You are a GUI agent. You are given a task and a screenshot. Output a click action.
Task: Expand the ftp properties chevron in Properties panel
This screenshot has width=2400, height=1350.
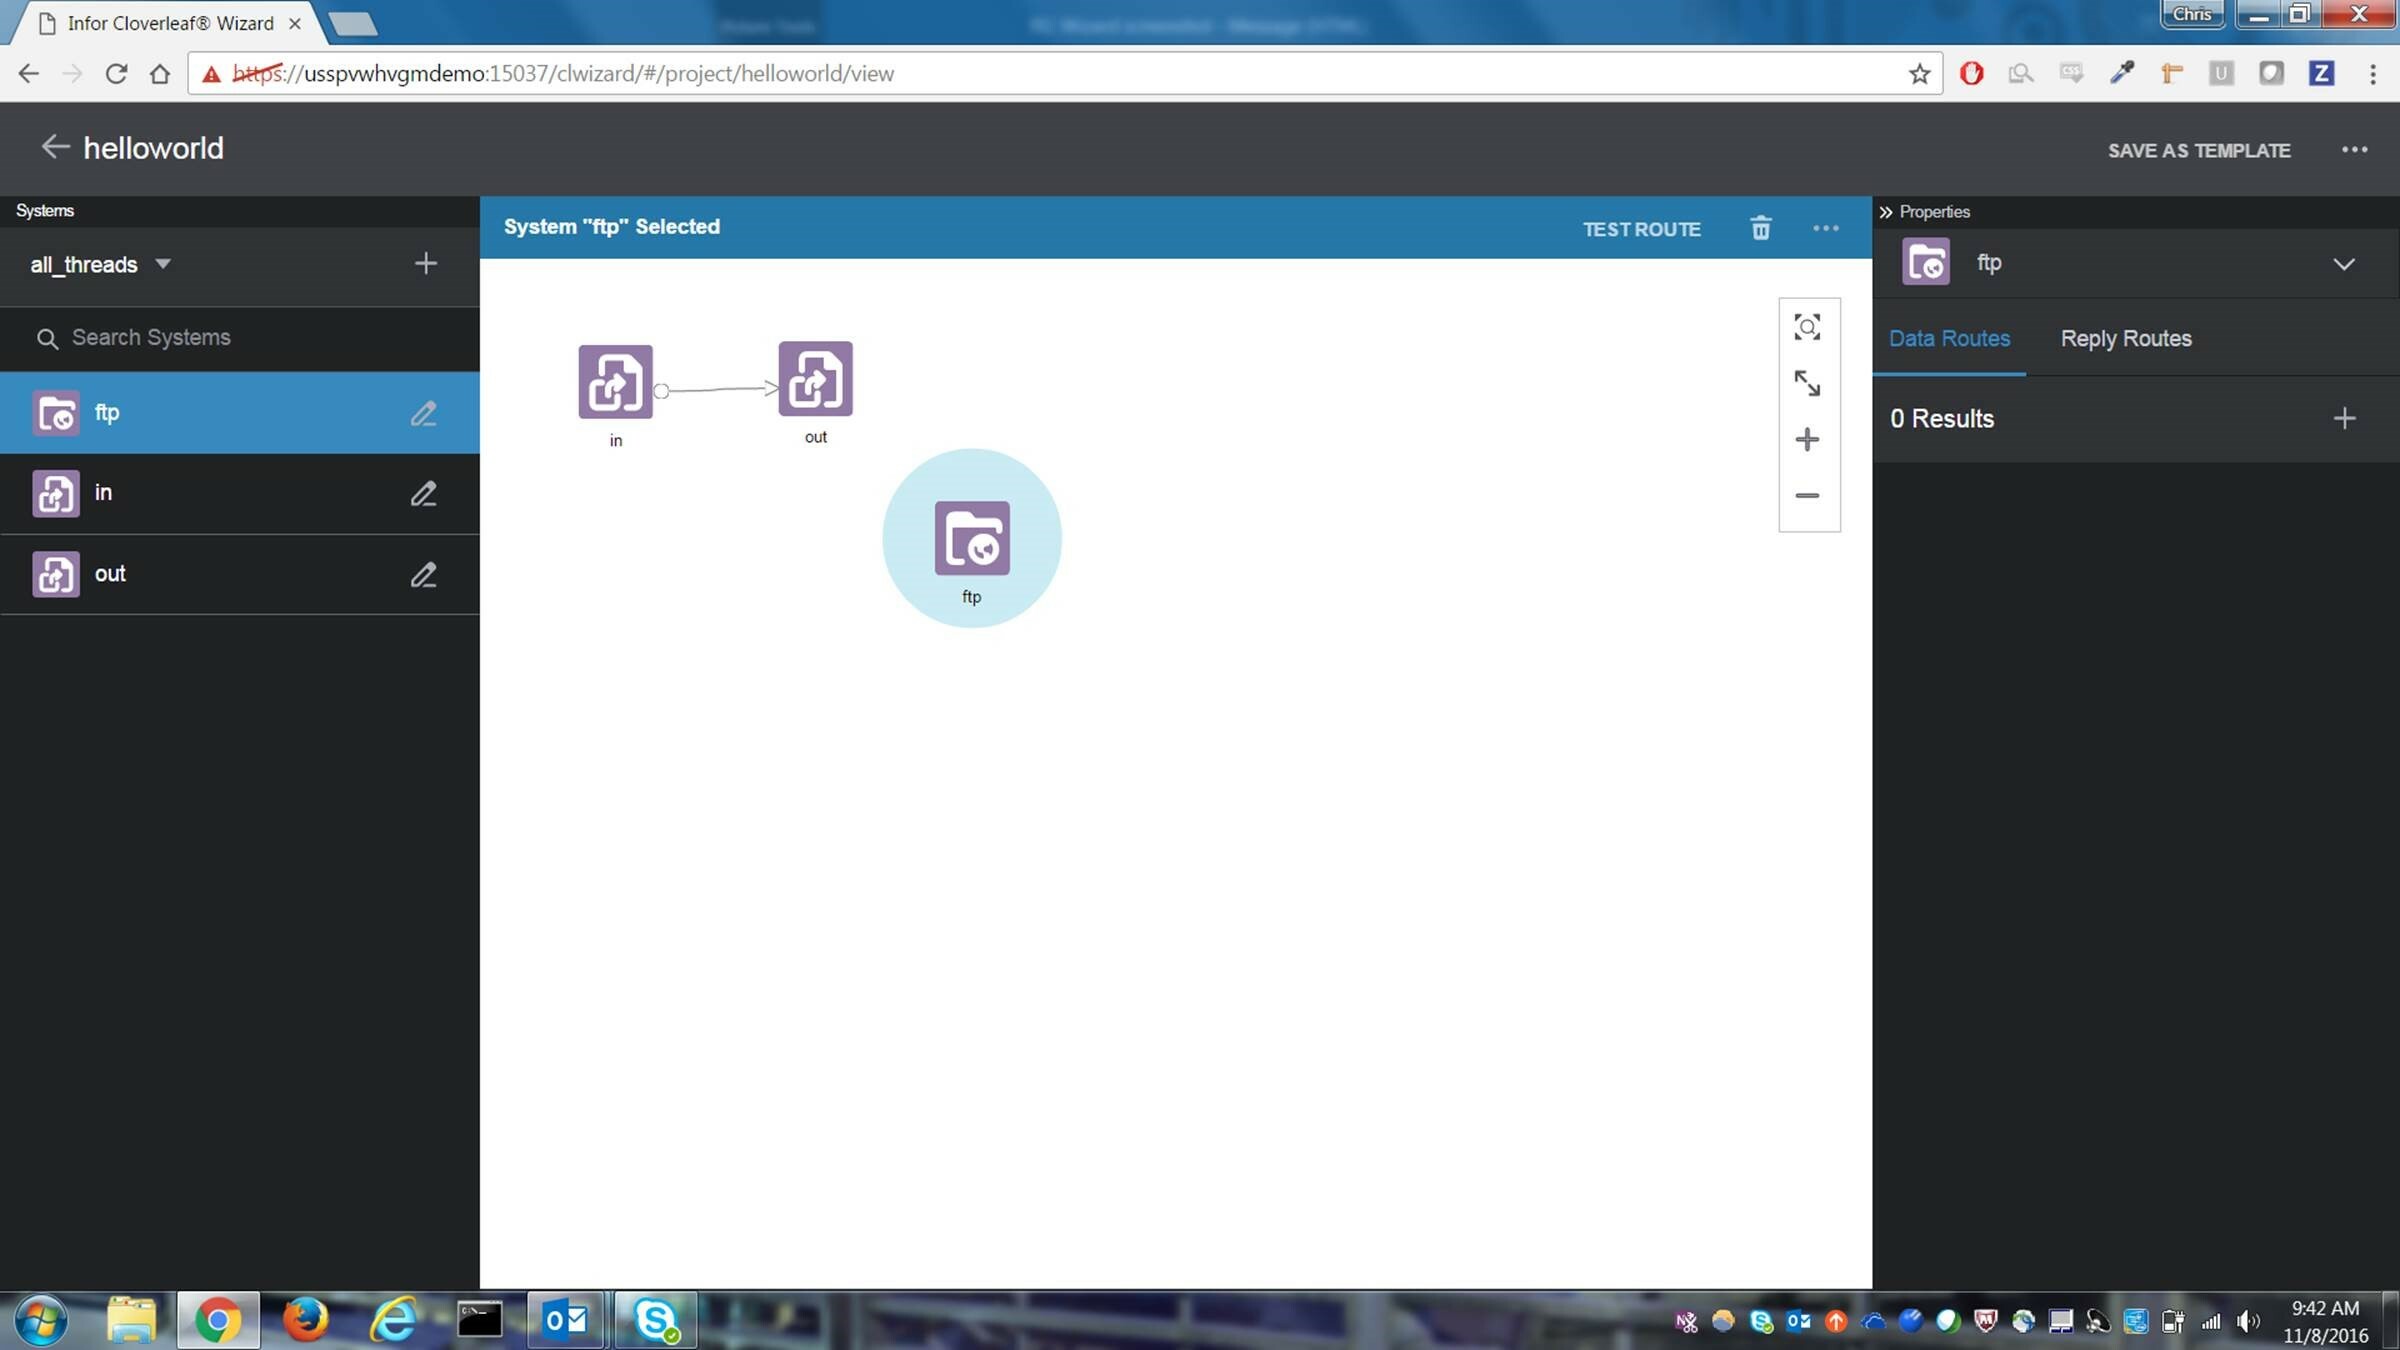[x=2345, y=264]
